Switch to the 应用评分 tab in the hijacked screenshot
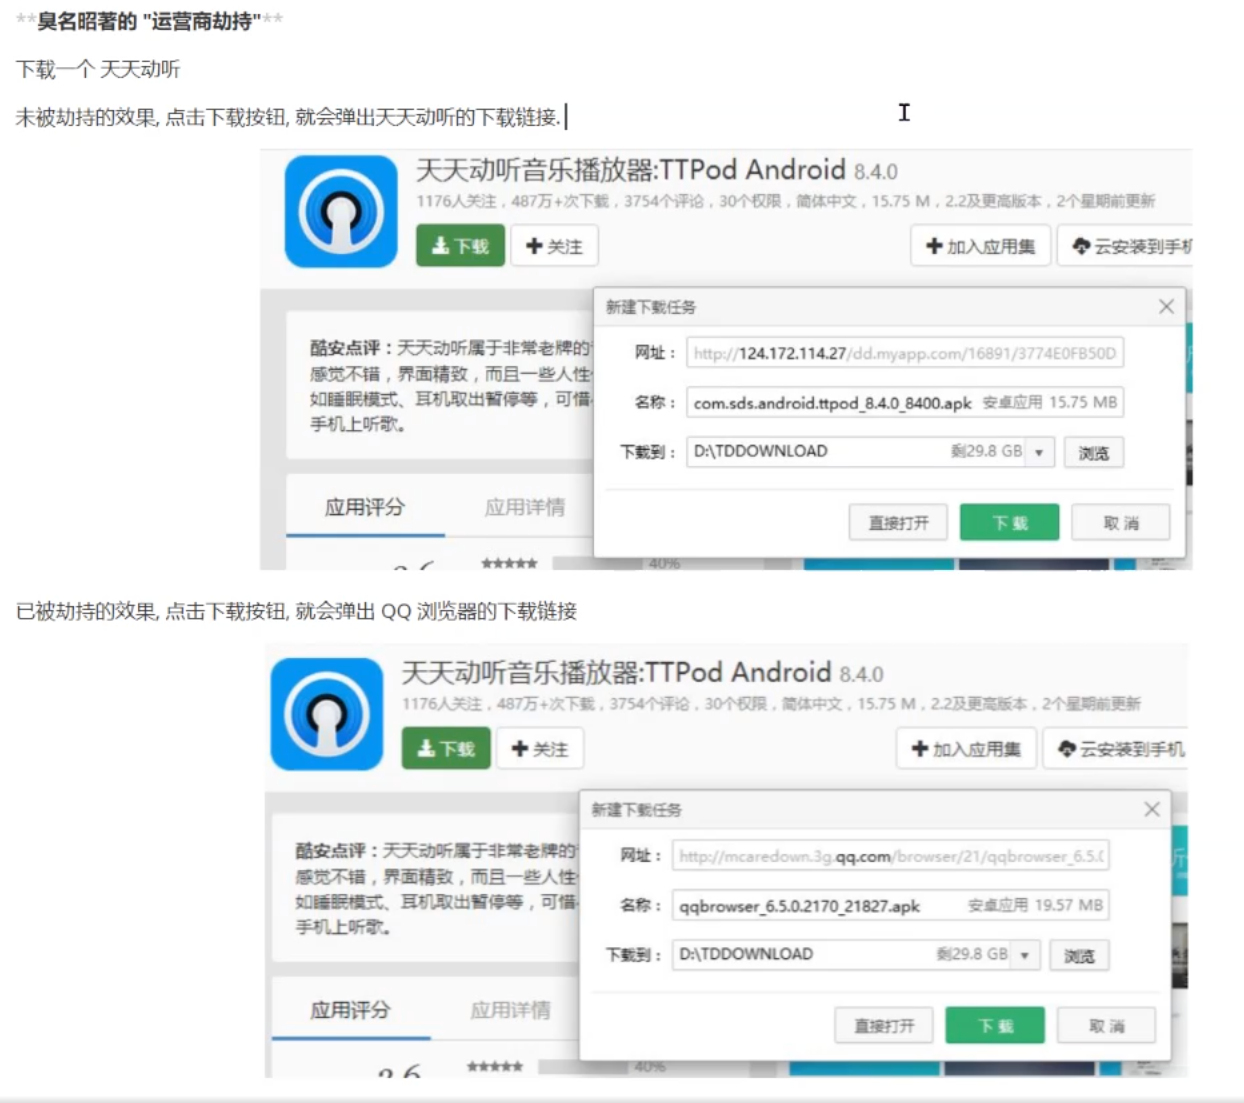The image size is (1244, 1103). [350, 1010]
